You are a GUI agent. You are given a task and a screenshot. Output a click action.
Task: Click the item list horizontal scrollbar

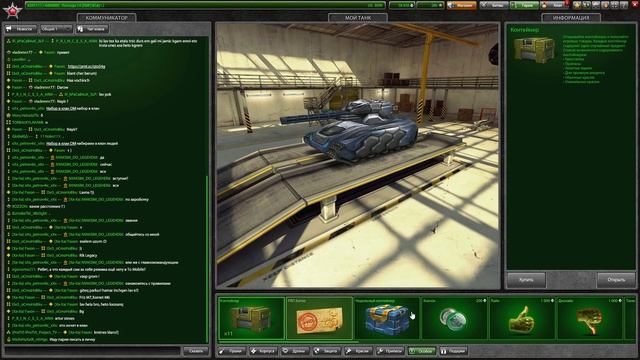[288, 342]
